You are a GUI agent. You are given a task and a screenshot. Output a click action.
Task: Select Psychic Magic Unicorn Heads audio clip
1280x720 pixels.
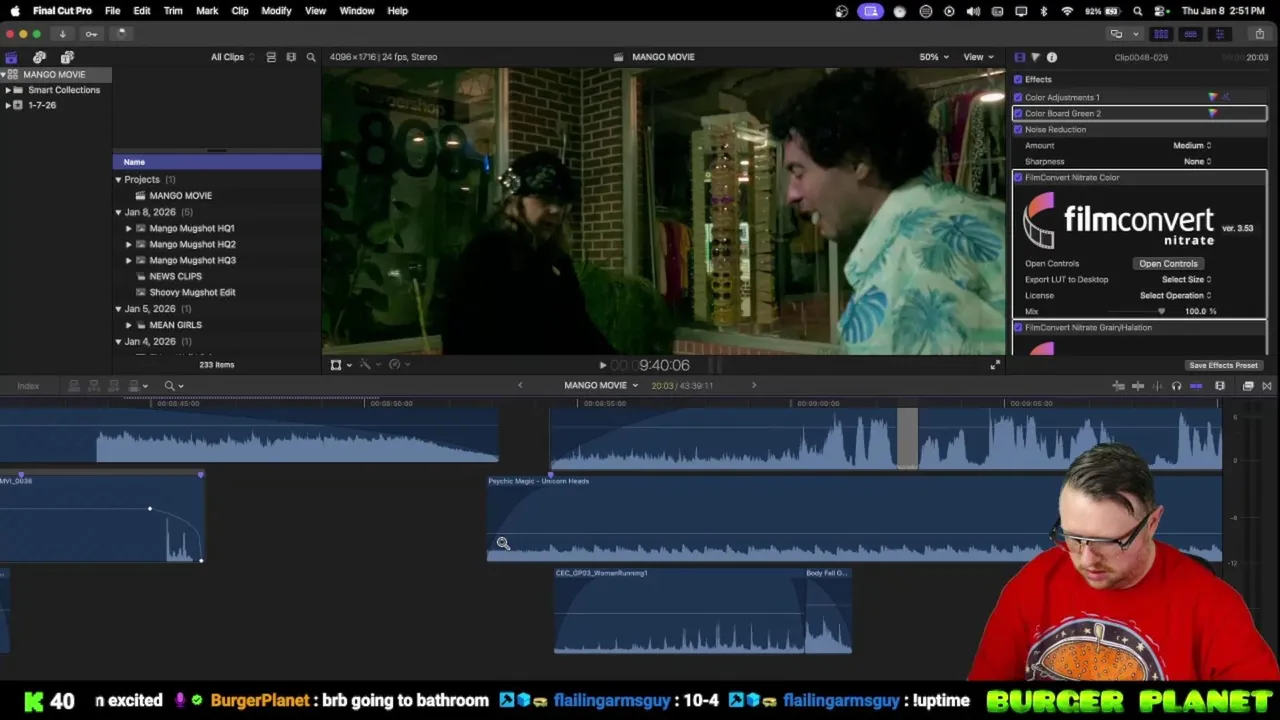pos(854,518)
